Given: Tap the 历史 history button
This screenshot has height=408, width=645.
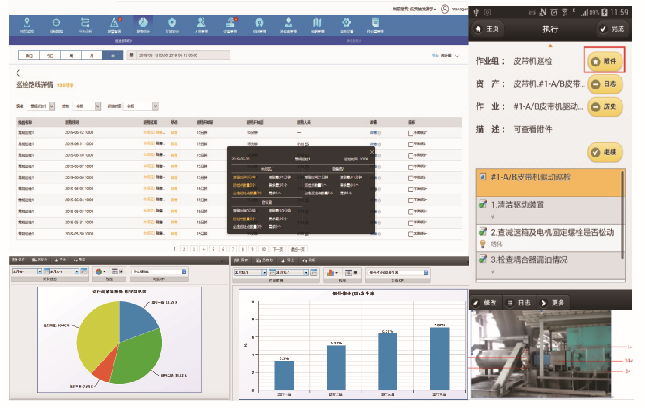Looking at the screenshot, I should click(605, 106).
